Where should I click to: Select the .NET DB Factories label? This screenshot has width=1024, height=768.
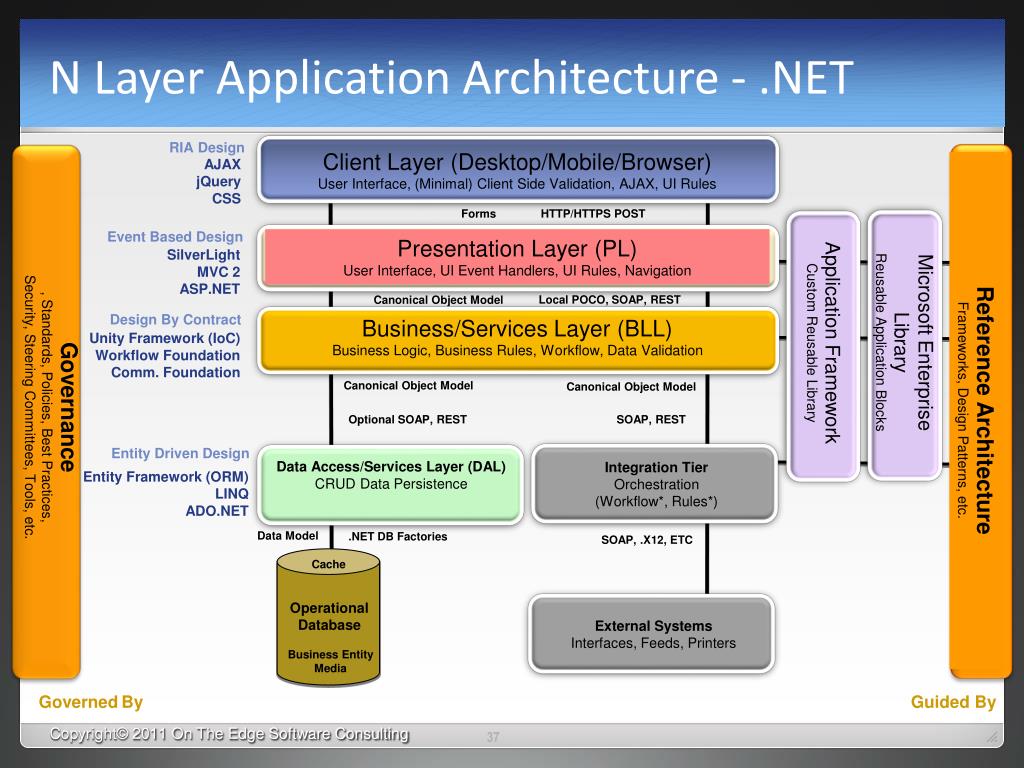[398, 536]
